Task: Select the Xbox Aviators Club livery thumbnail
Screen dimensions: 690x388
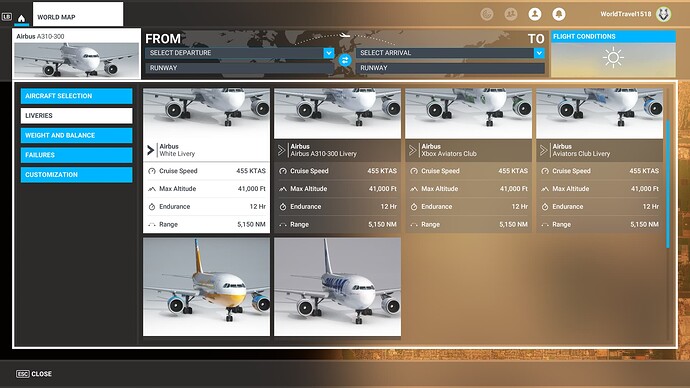Action: (x=468, y=113)
